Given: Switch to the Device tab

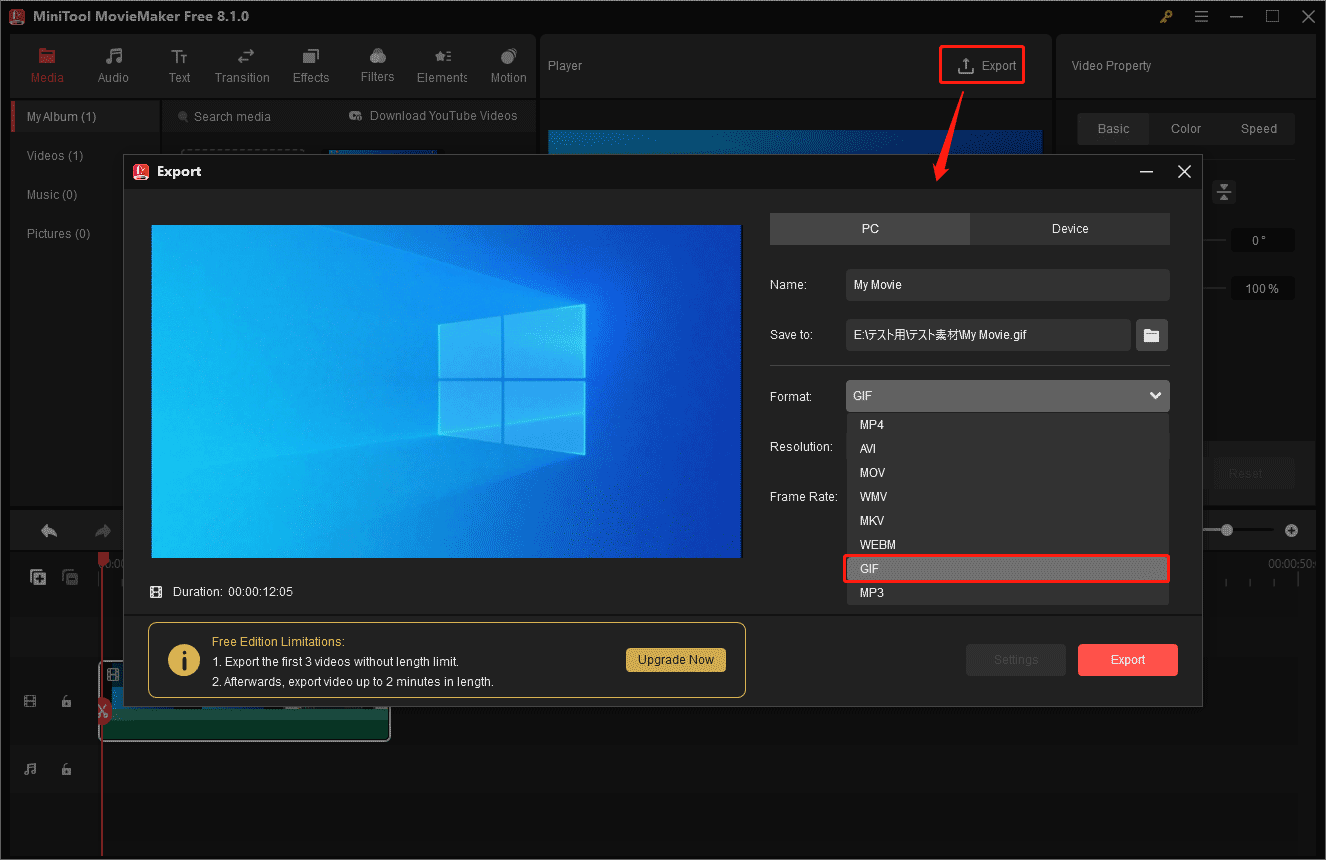Looking at the screenshot, I should click(x=1070, y=229).
